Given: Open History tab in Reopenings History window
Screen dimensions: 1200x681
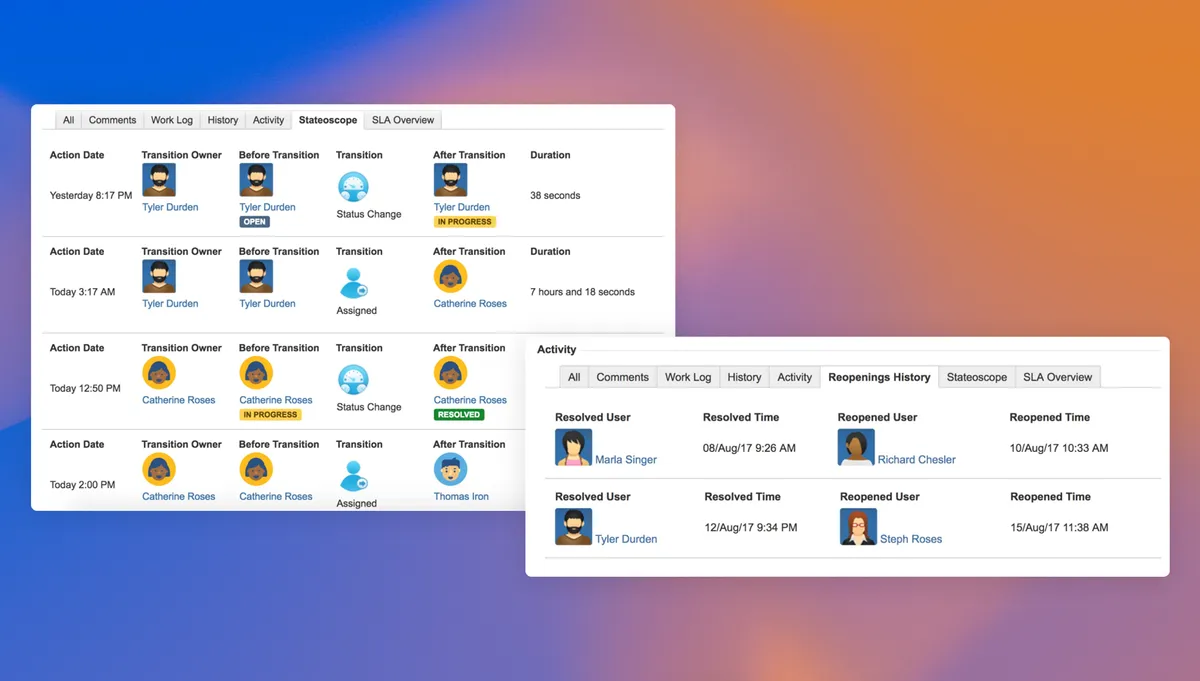Looking at the screenshot, I should pyautogui.click(x=744, y=377).
